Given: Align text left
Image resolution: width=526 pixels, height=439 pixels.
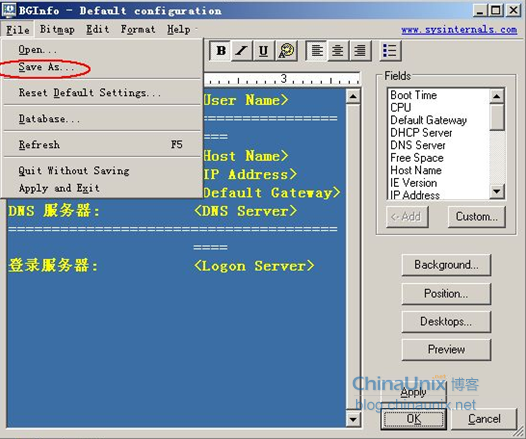Looking at the screenshot, I should (317, 51).
